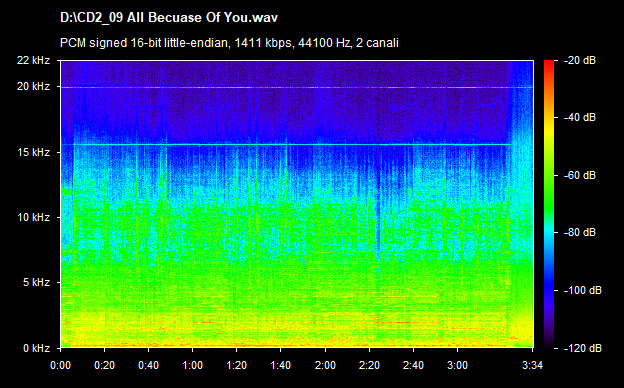Click the horizontal line at 20 kHz in spectrogram
The image size is (624, 388).
pyautogui.click(x=296, y=87)
